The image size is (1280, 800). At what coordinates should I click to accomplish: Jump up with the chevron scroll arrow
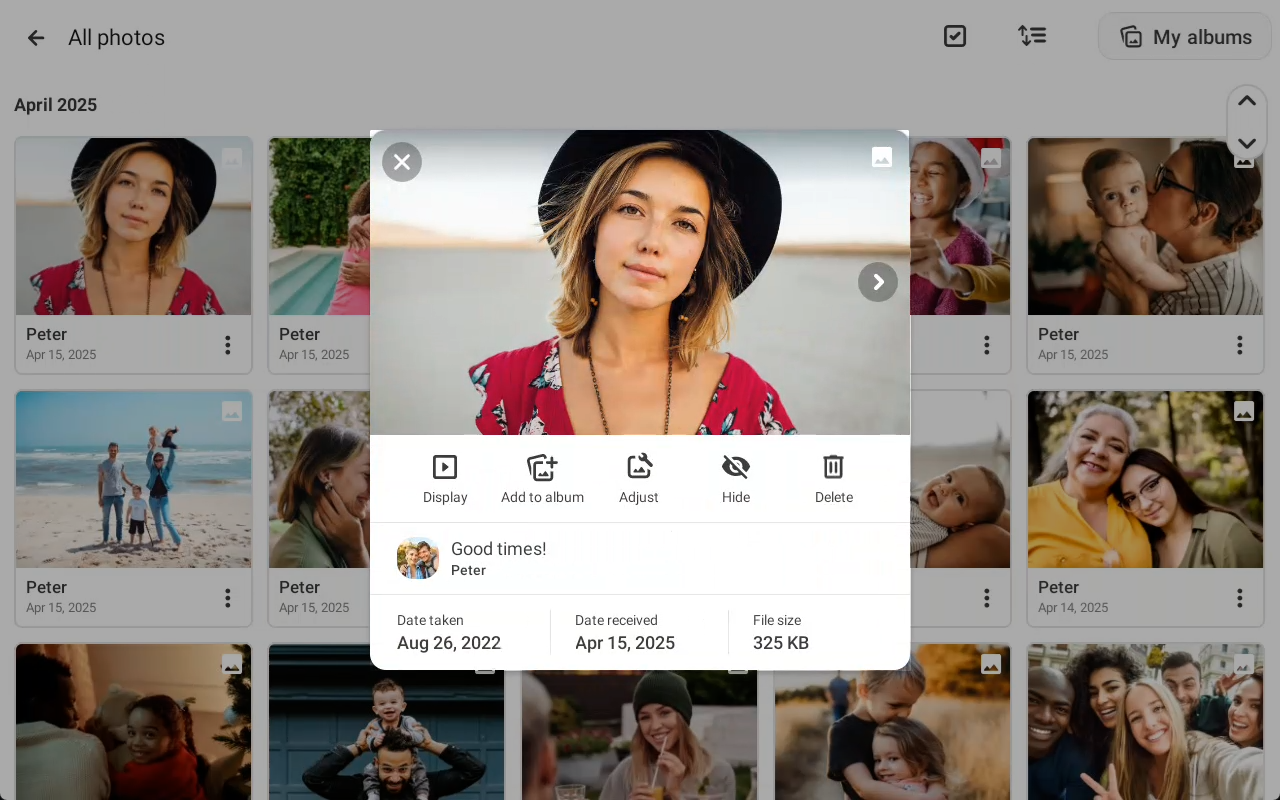[x=1247, y=101]
